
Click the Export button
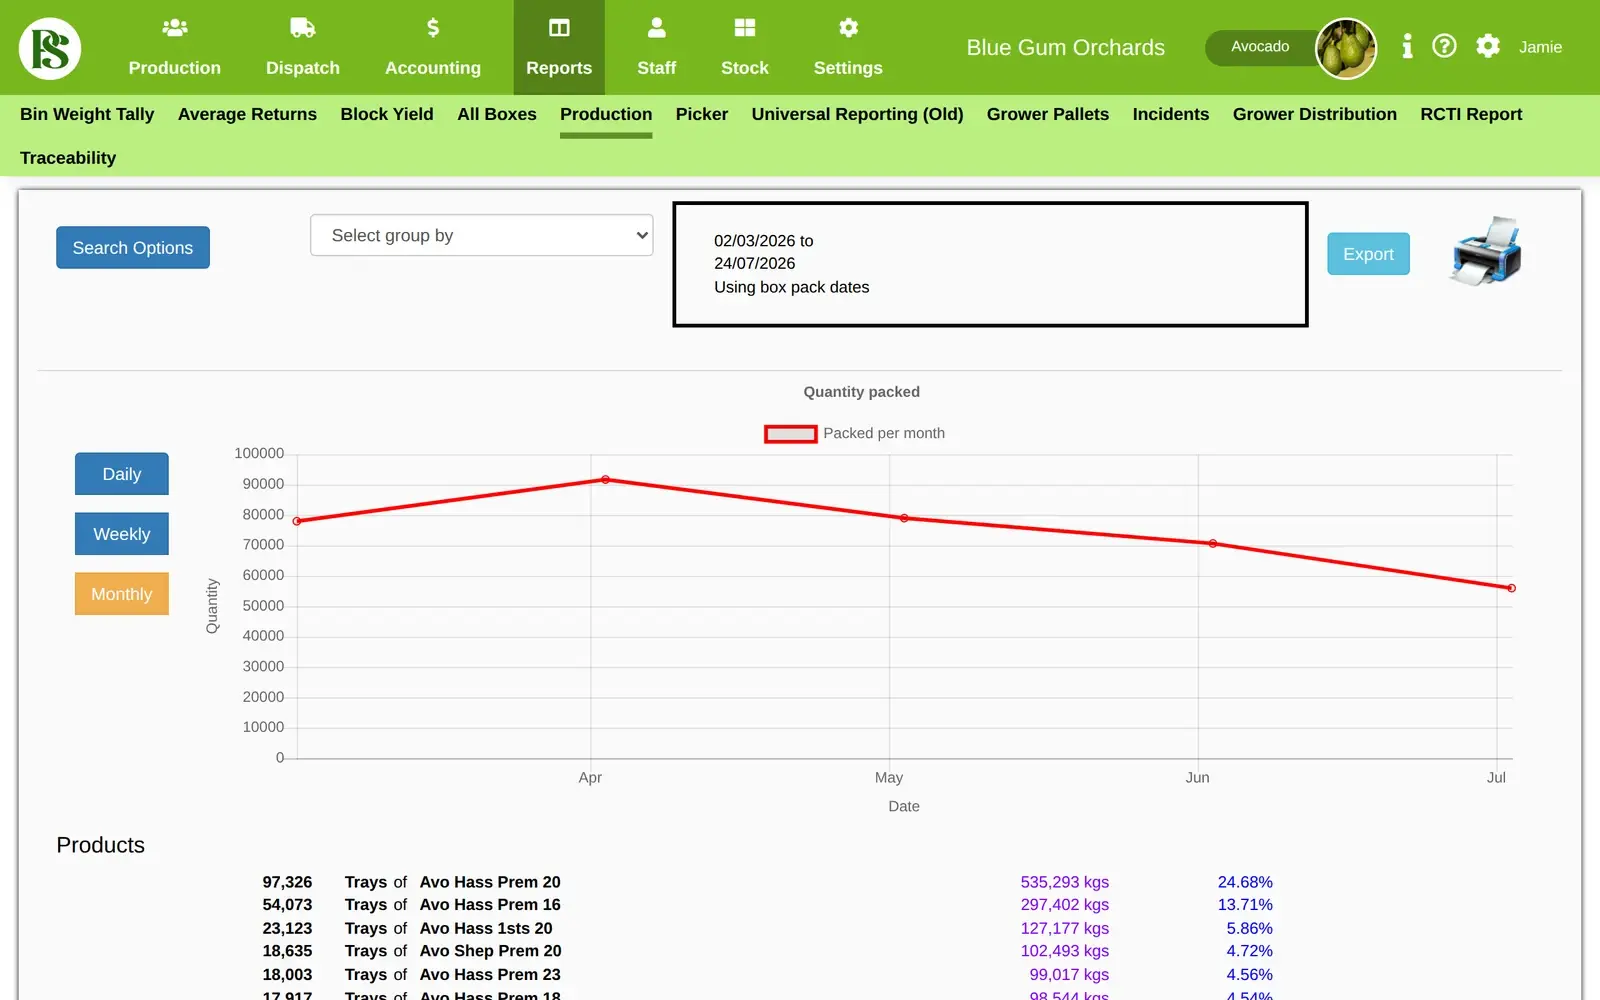pyautogui.click(x=1368, y=254)
